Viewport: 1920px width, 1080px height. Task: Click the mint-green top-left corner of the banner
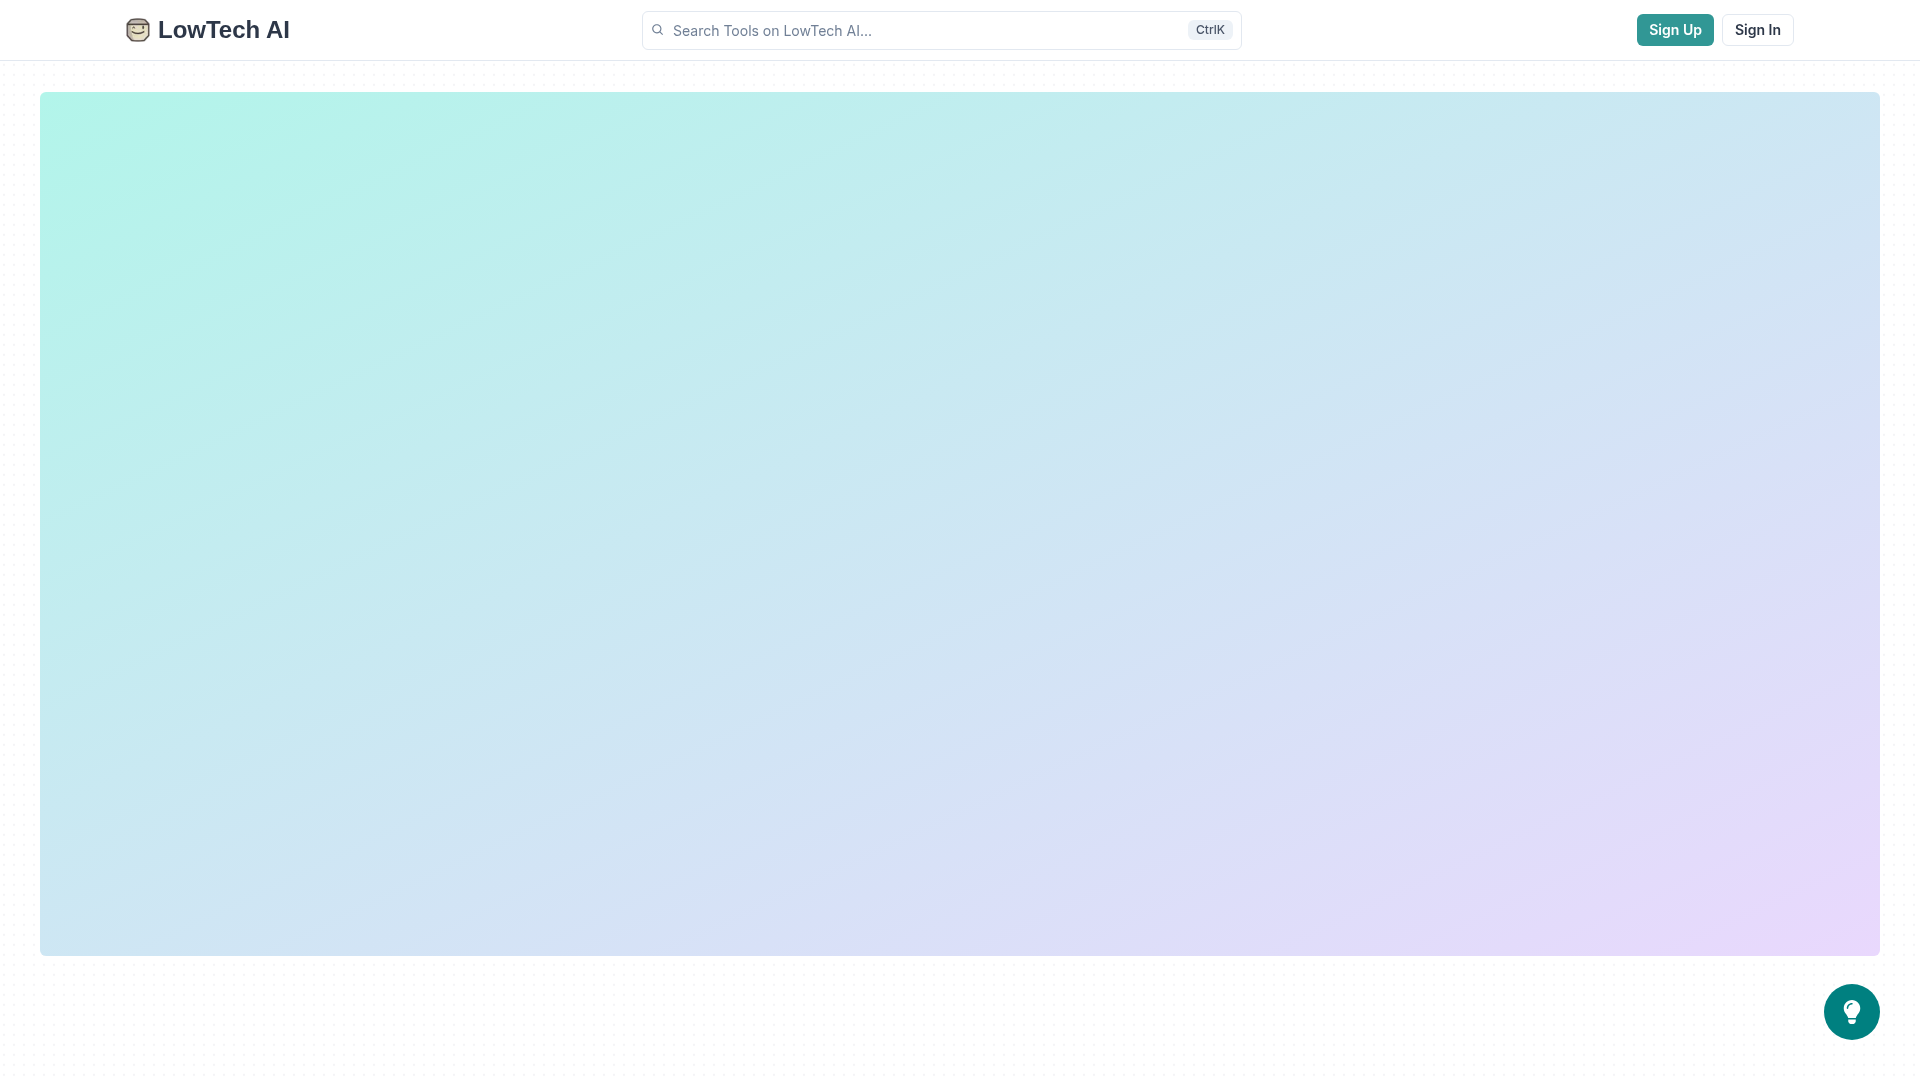[x=70, y=120]
